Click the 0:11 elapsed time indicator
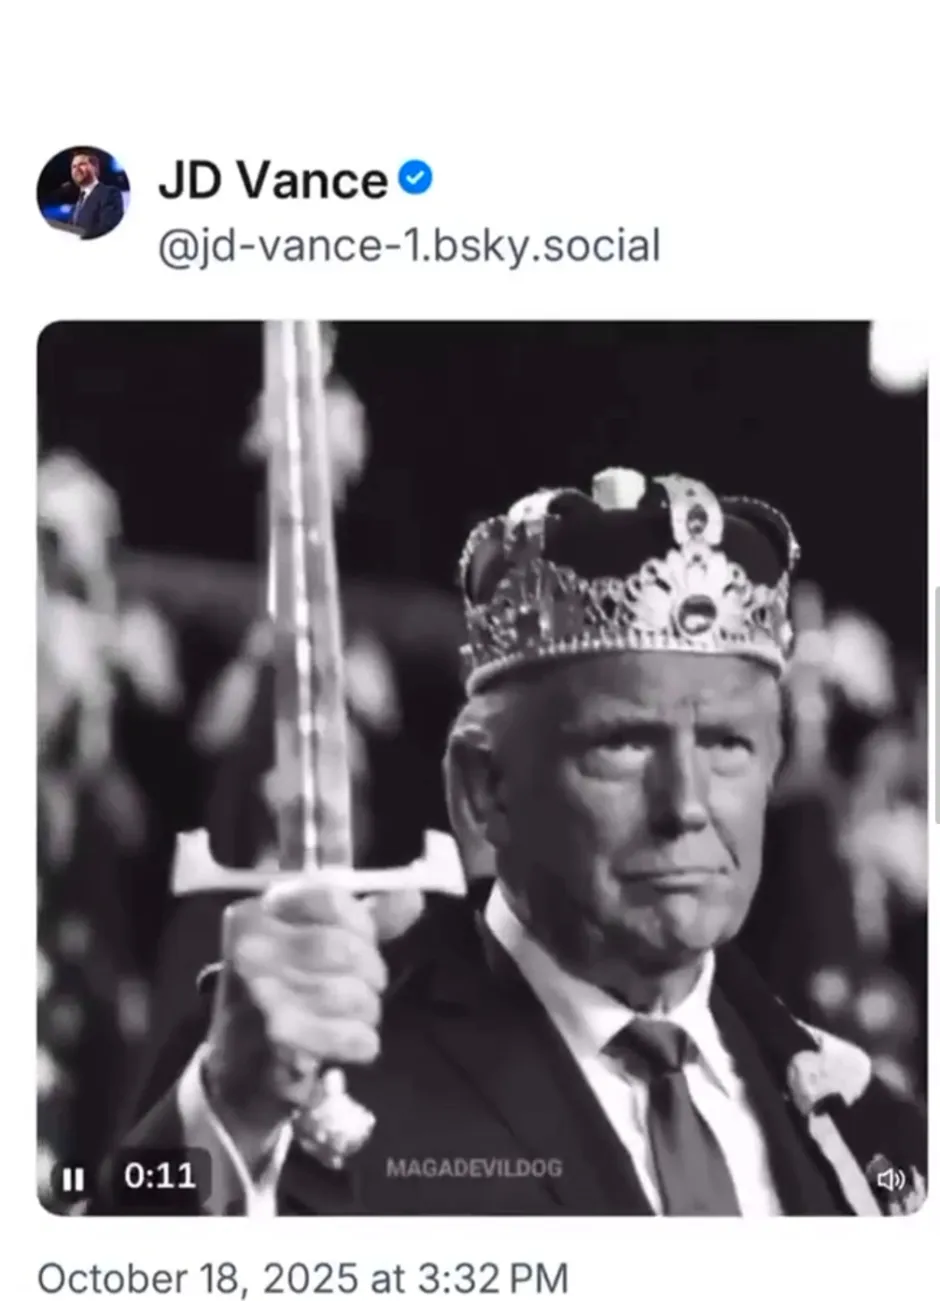This screenshot has width=940, height=1301. tap(160, 1176)
